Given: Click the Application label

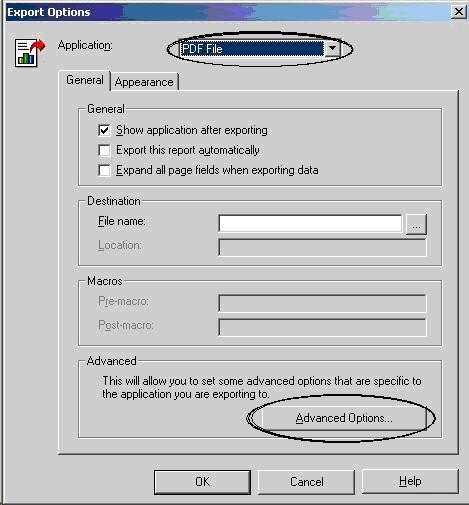Looking at the screenshot, I should (x=85, y=45).
